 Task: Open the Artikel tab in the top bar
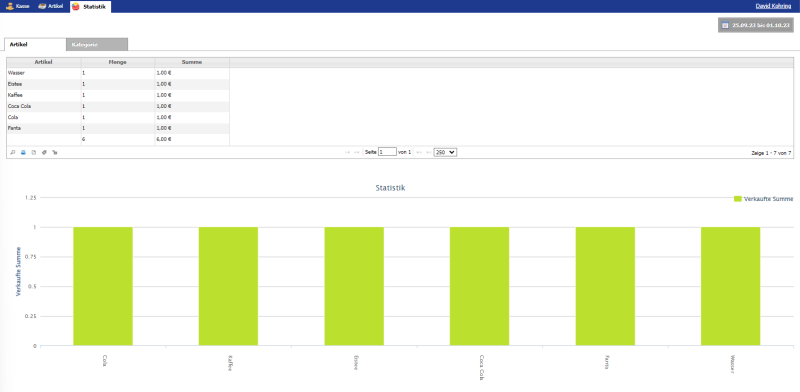click(x=51, y=6)
